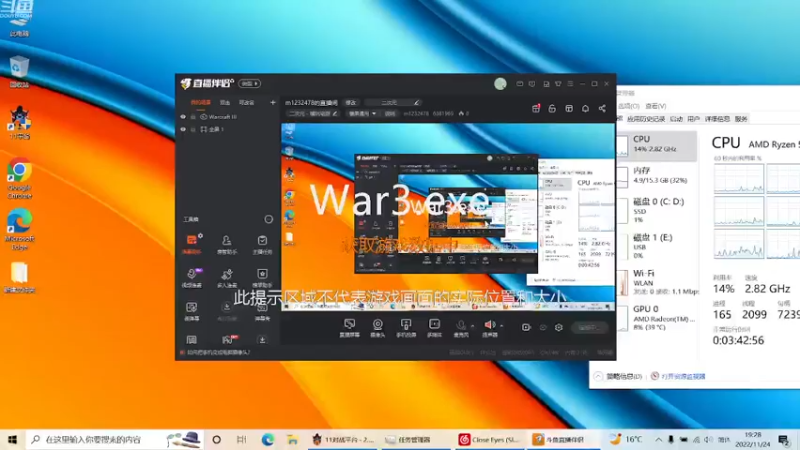Expand the microphone options arrow

472,325
